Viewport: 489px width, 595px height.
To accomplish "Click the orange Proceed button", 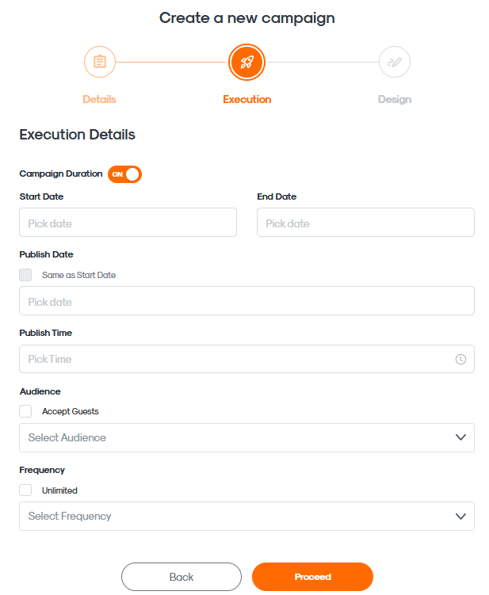I will 313,577.
